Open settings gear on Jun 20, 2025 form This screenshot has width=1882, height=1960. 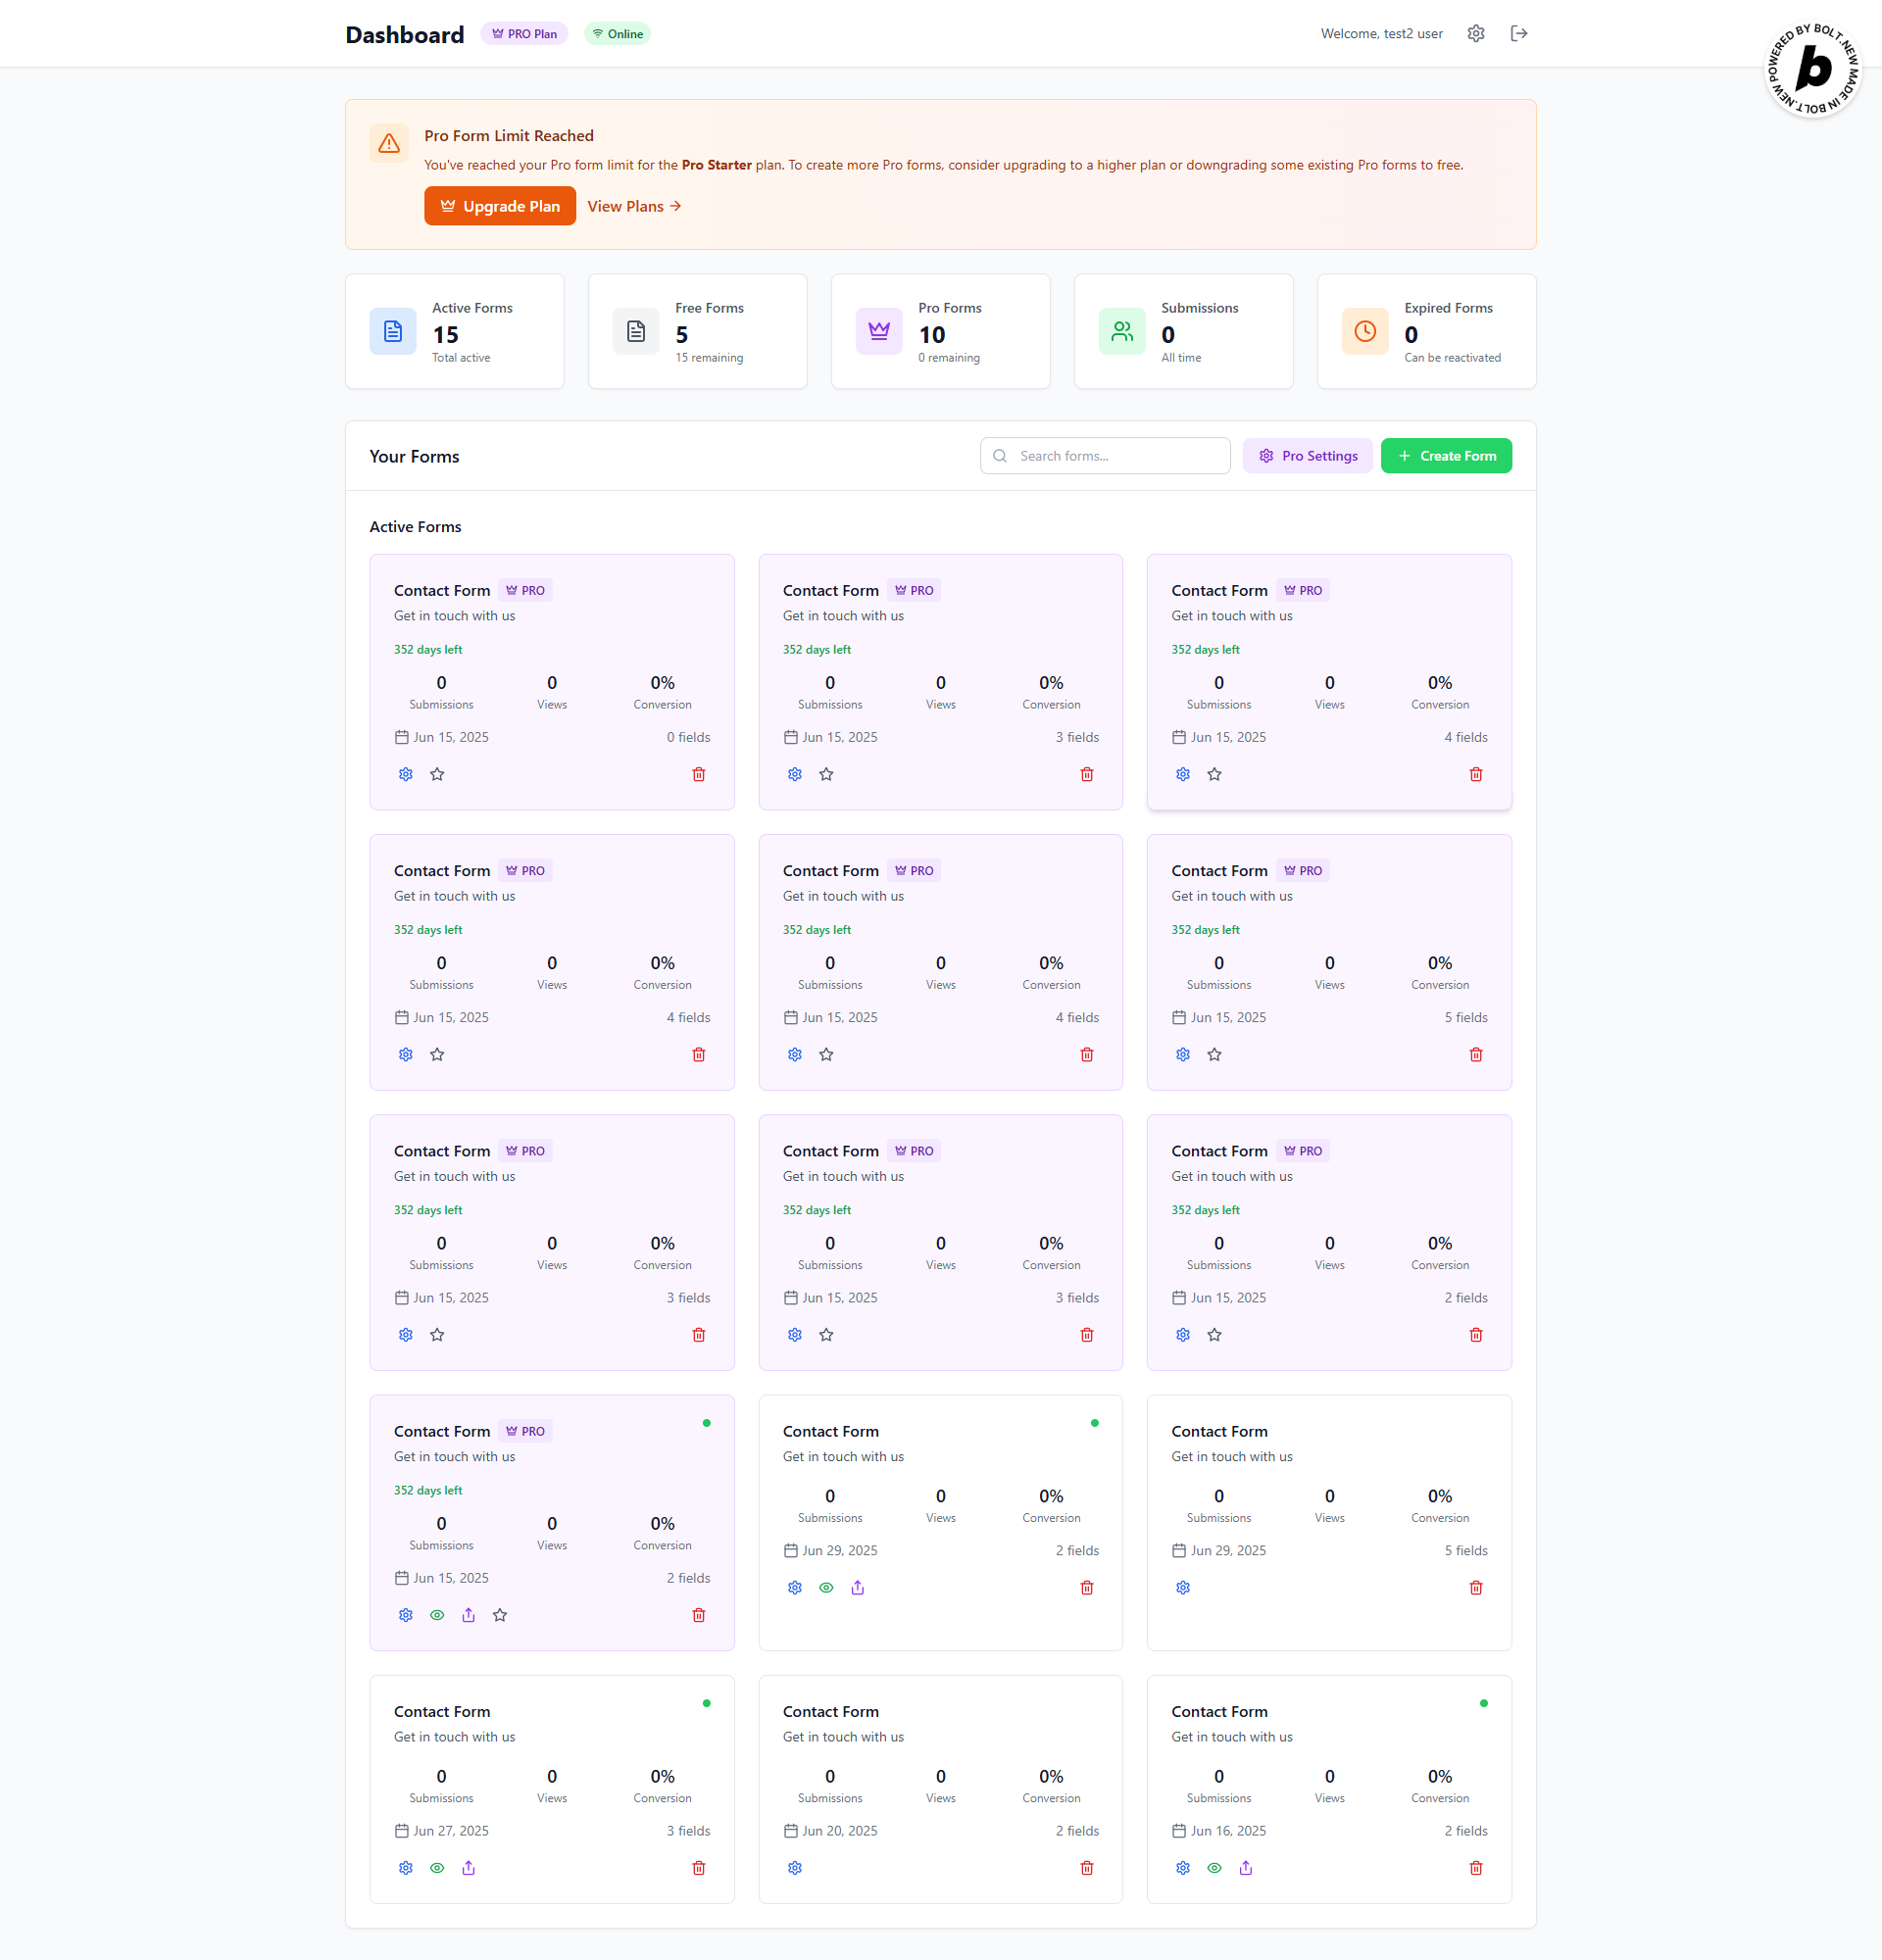pyautogui.click(x=794, y=1868)
